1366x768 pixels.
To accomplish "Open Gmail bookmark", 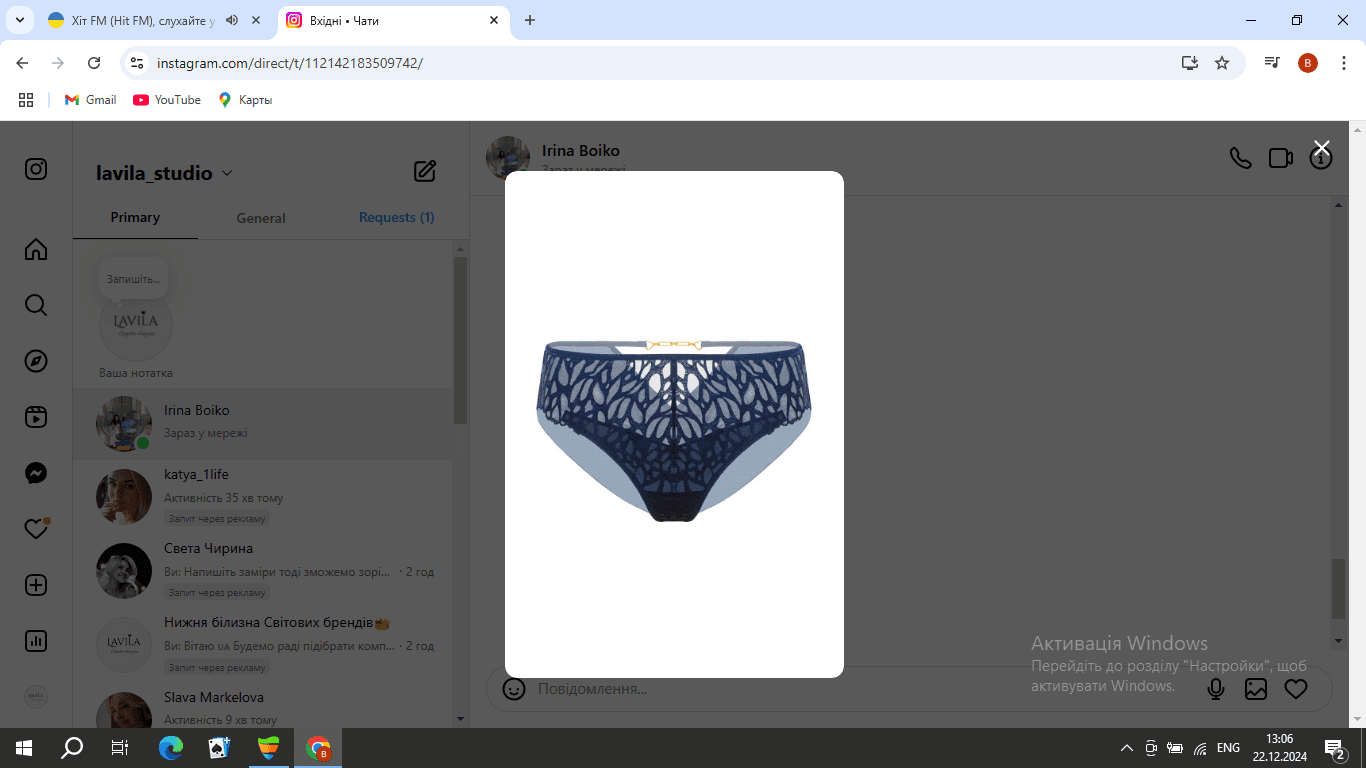I will coord(91,100).
